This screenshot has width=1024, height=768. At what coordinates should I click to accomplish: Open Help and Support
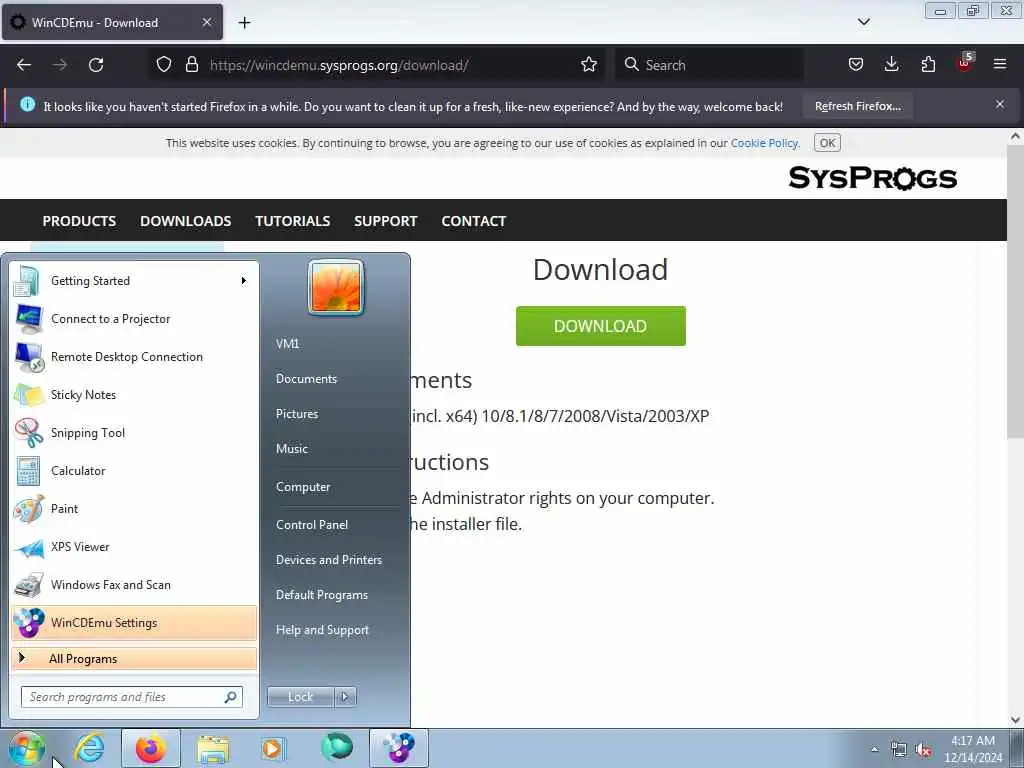322,630
